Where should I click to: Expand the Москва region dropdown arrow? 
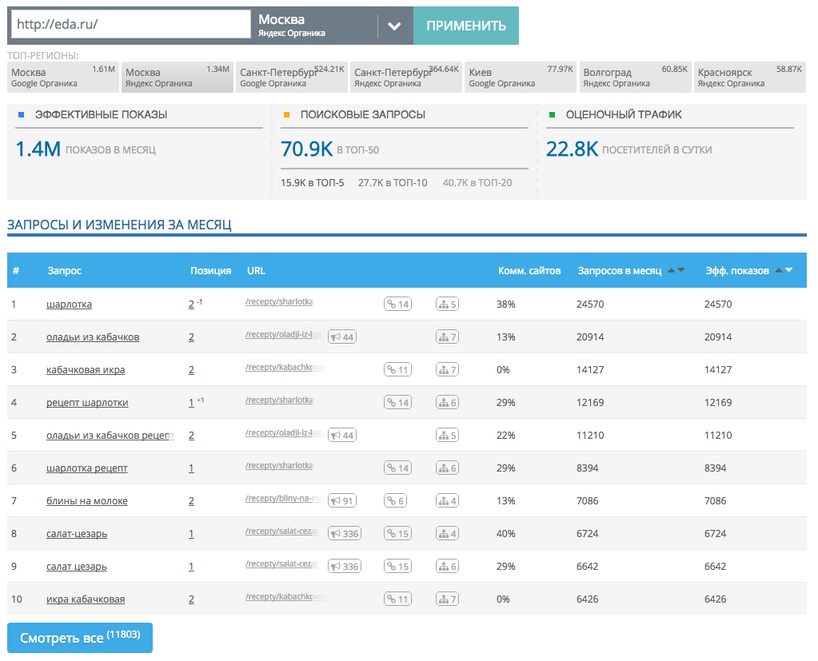pyautogui.click(x=395, y=26)
